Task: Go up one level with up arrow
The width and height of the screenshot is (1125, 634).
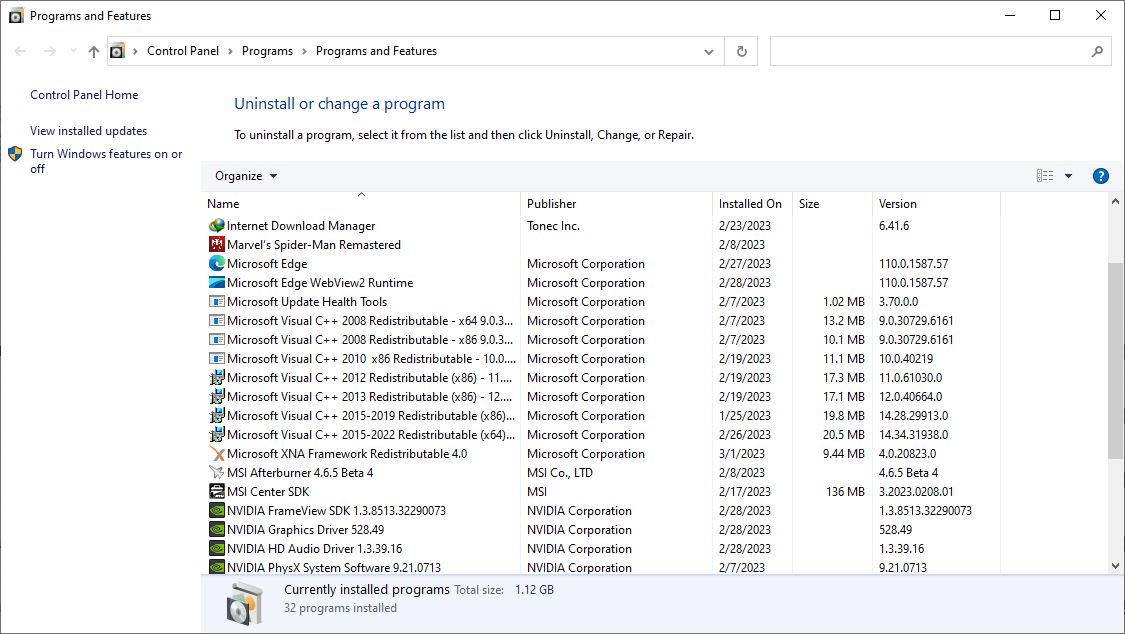Action: [94, 51]
